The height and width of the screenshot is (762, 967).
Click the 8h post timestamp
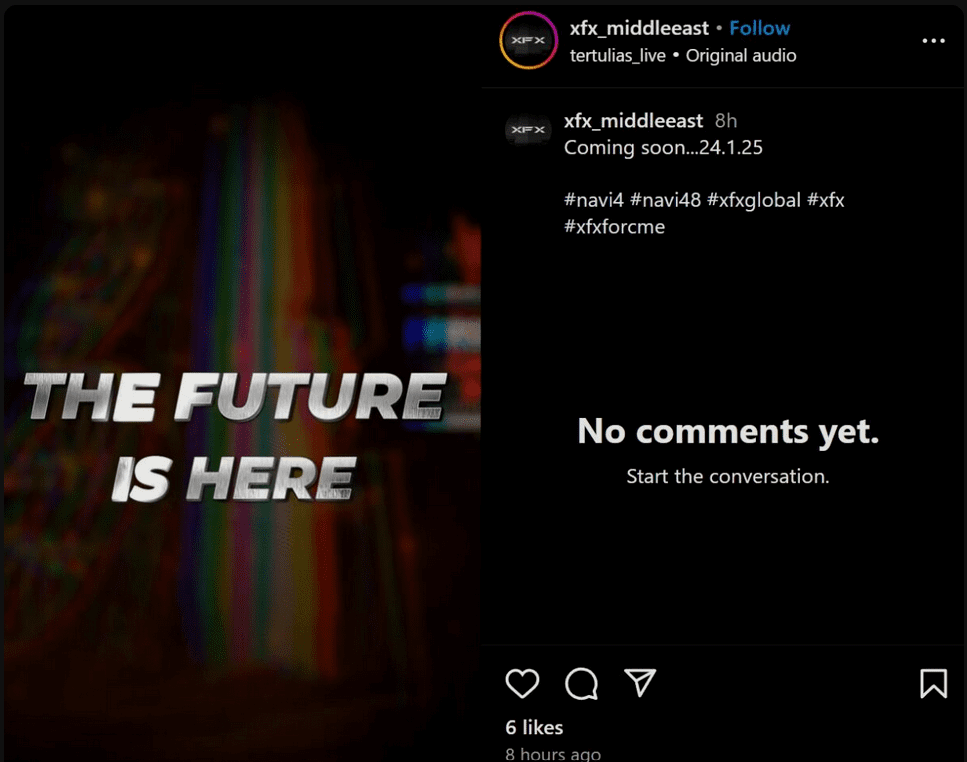point(726,120)
